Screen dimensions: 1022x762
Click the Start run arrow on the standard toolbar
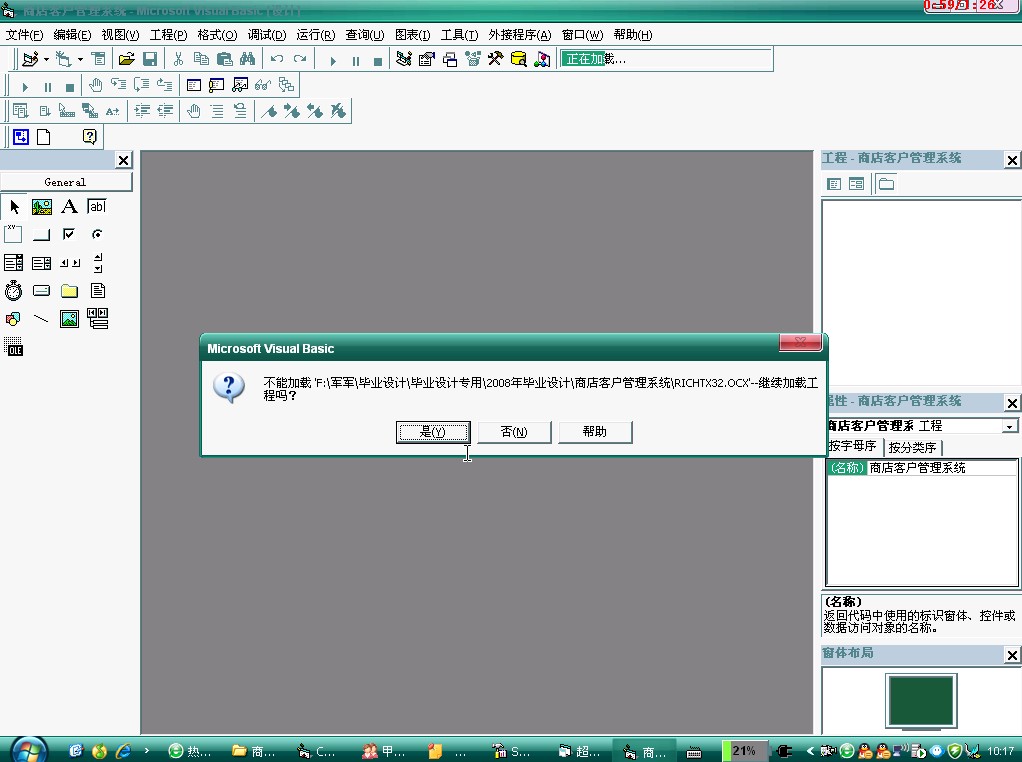point(332,61)
